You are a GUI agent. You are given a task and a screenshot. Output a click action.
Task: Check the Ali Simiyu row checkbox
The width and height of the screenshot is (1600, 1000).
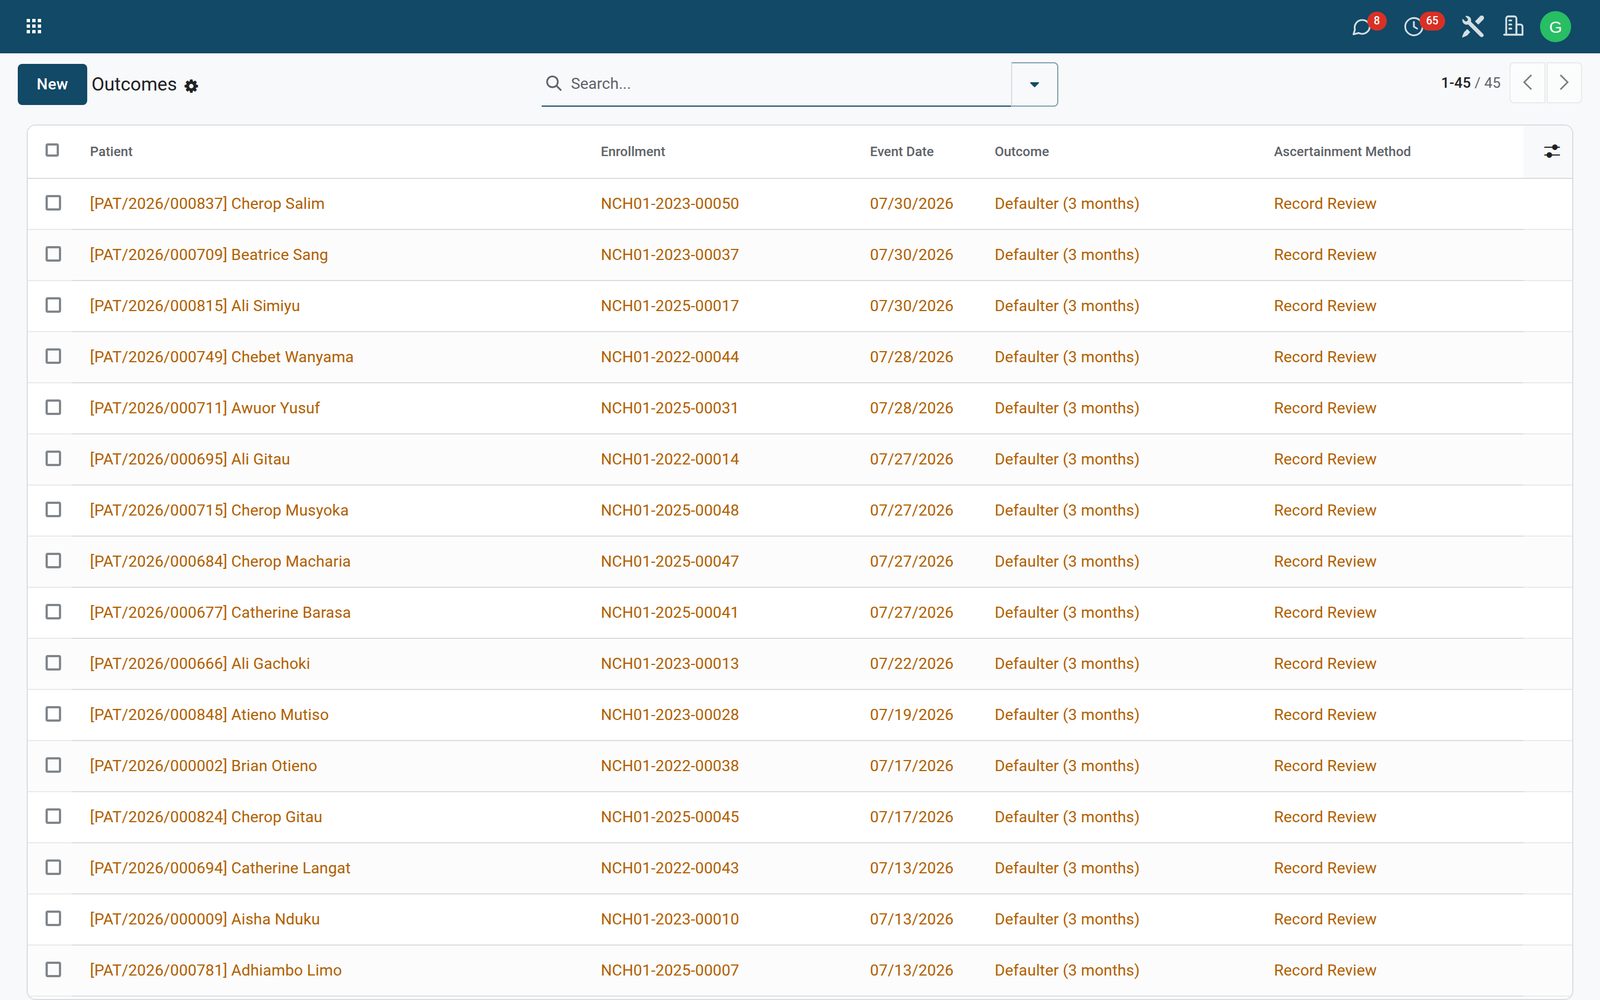pyautogui.click(x=53, y=305)
